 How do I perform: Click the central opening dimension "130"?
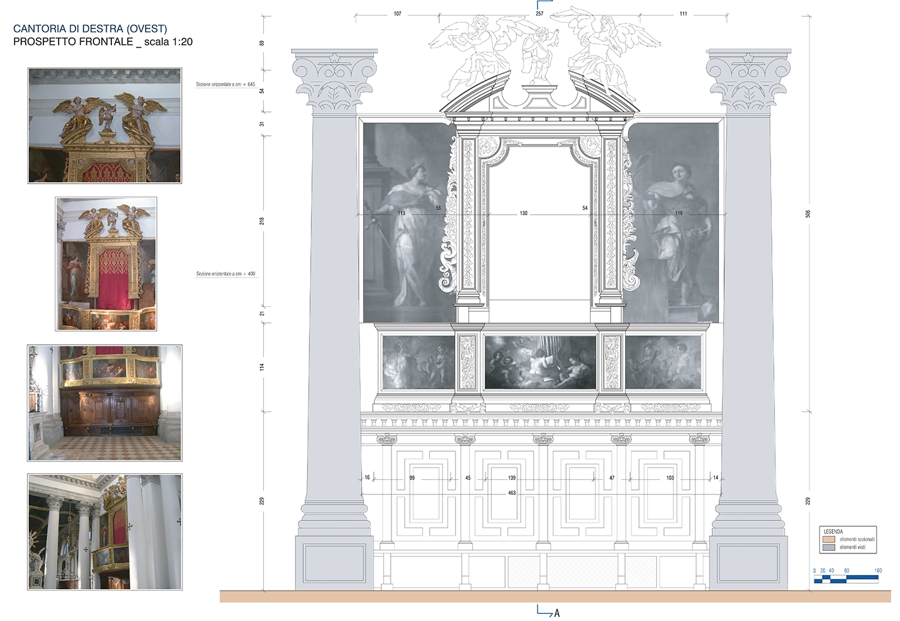523,214
